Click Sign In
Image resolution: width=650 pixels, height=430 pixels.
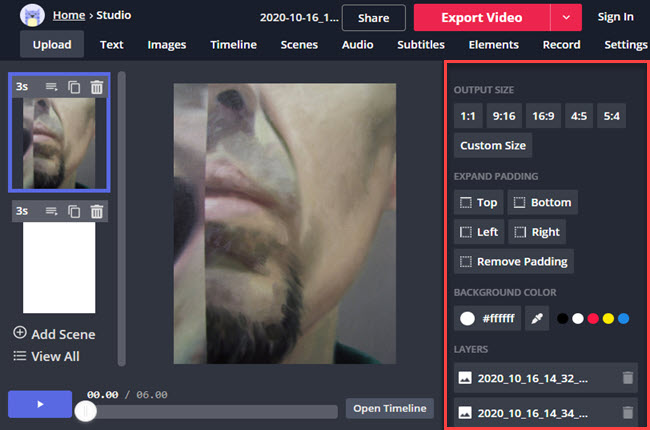(615, 17)
